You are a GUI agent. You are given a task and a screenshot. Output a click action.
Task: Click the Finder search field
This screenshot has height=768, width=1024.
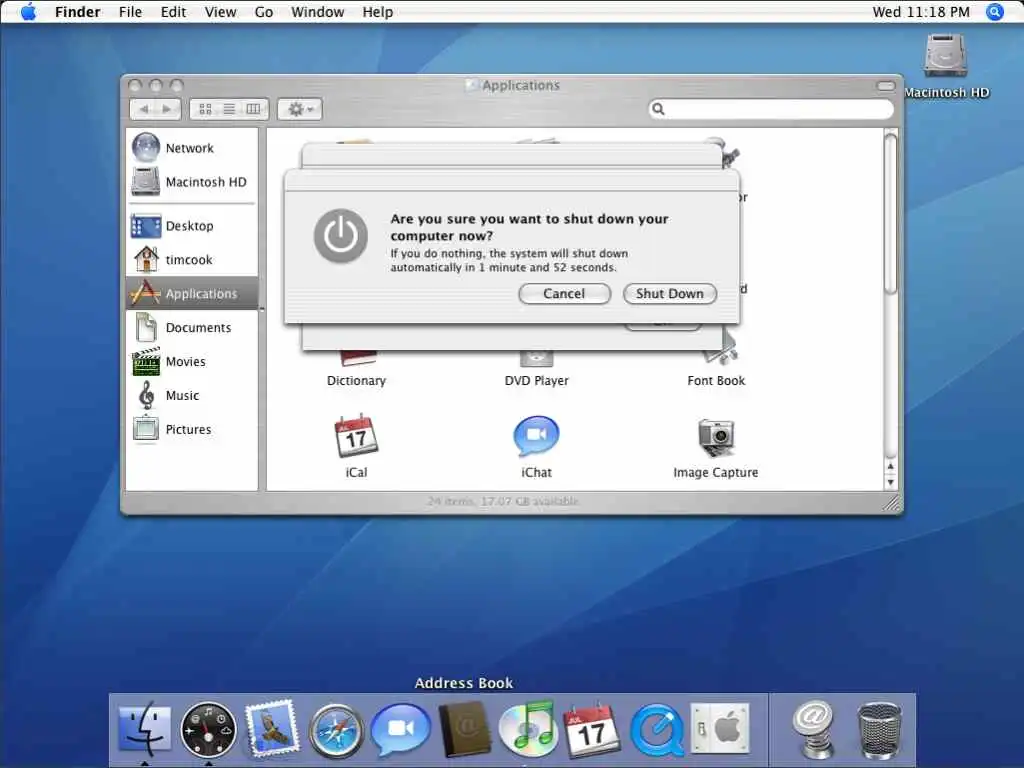tap(771, 109)
